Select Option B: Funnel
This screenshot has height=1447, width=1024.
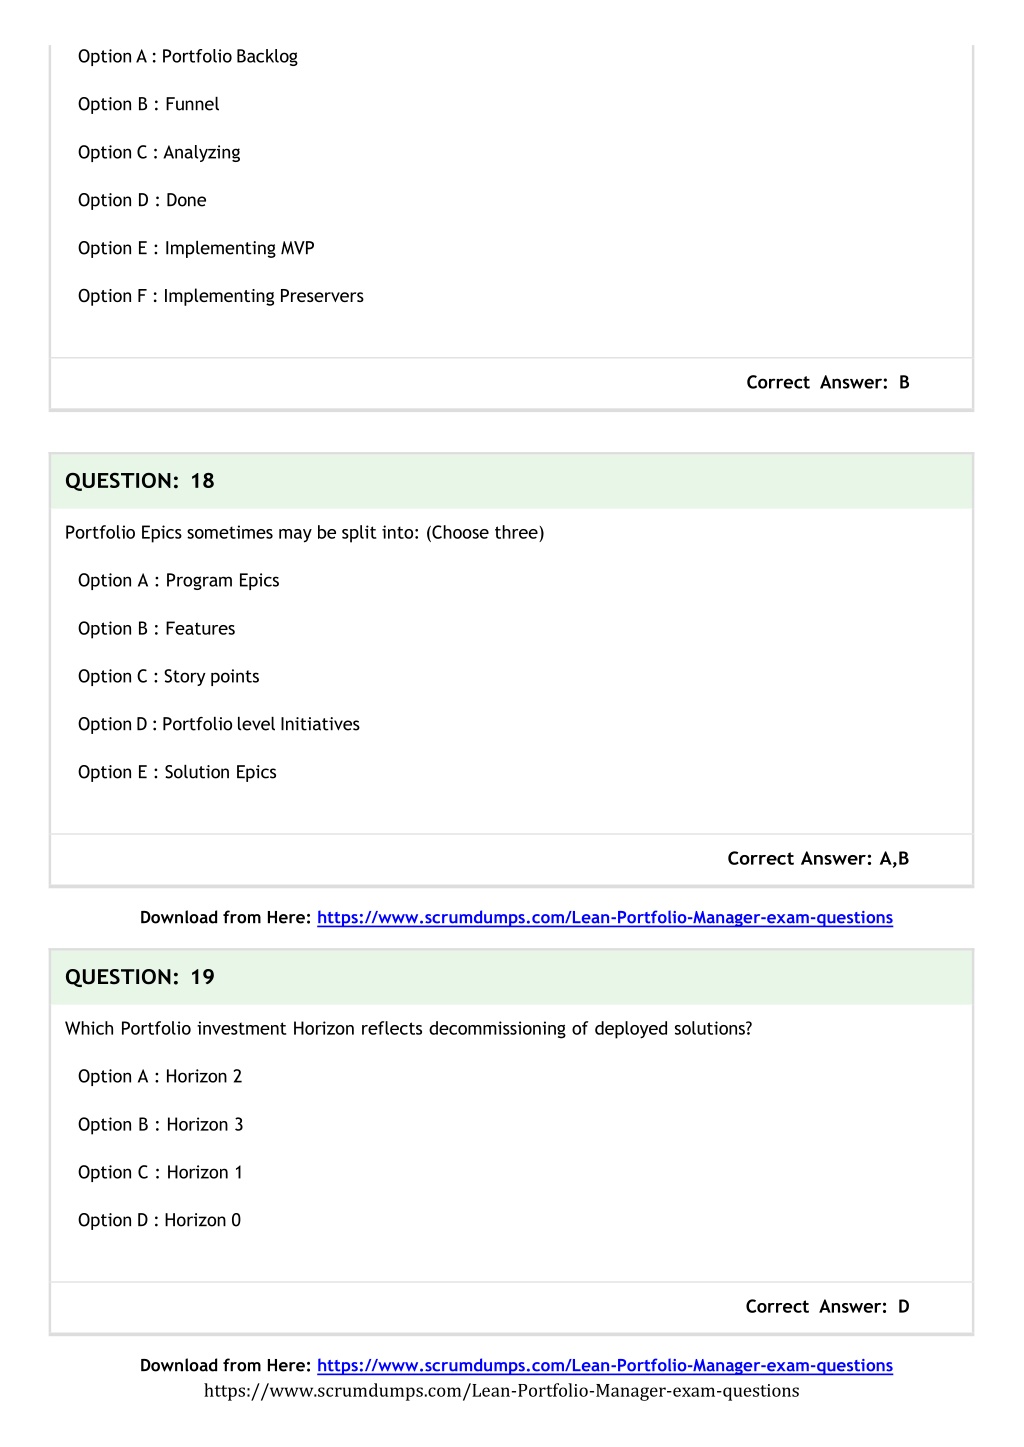pos(149,105)
